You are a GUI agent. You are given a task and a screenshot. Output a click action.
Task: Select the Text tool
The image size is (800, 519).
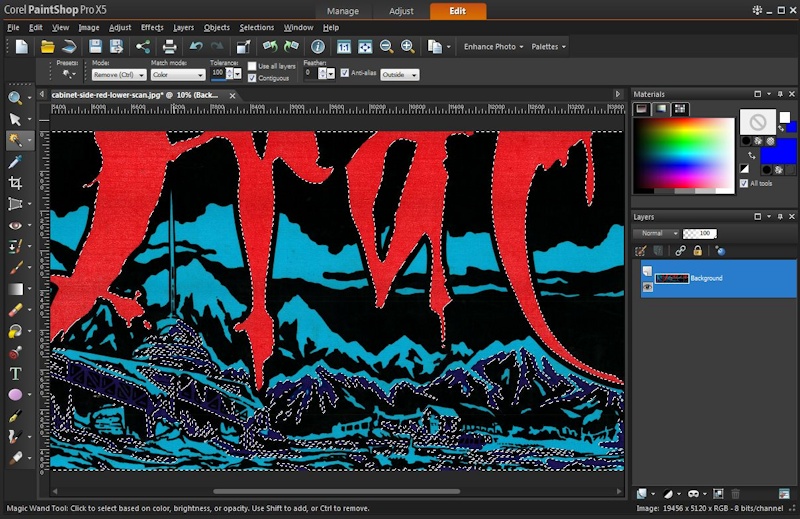click(x=15, y=373)
